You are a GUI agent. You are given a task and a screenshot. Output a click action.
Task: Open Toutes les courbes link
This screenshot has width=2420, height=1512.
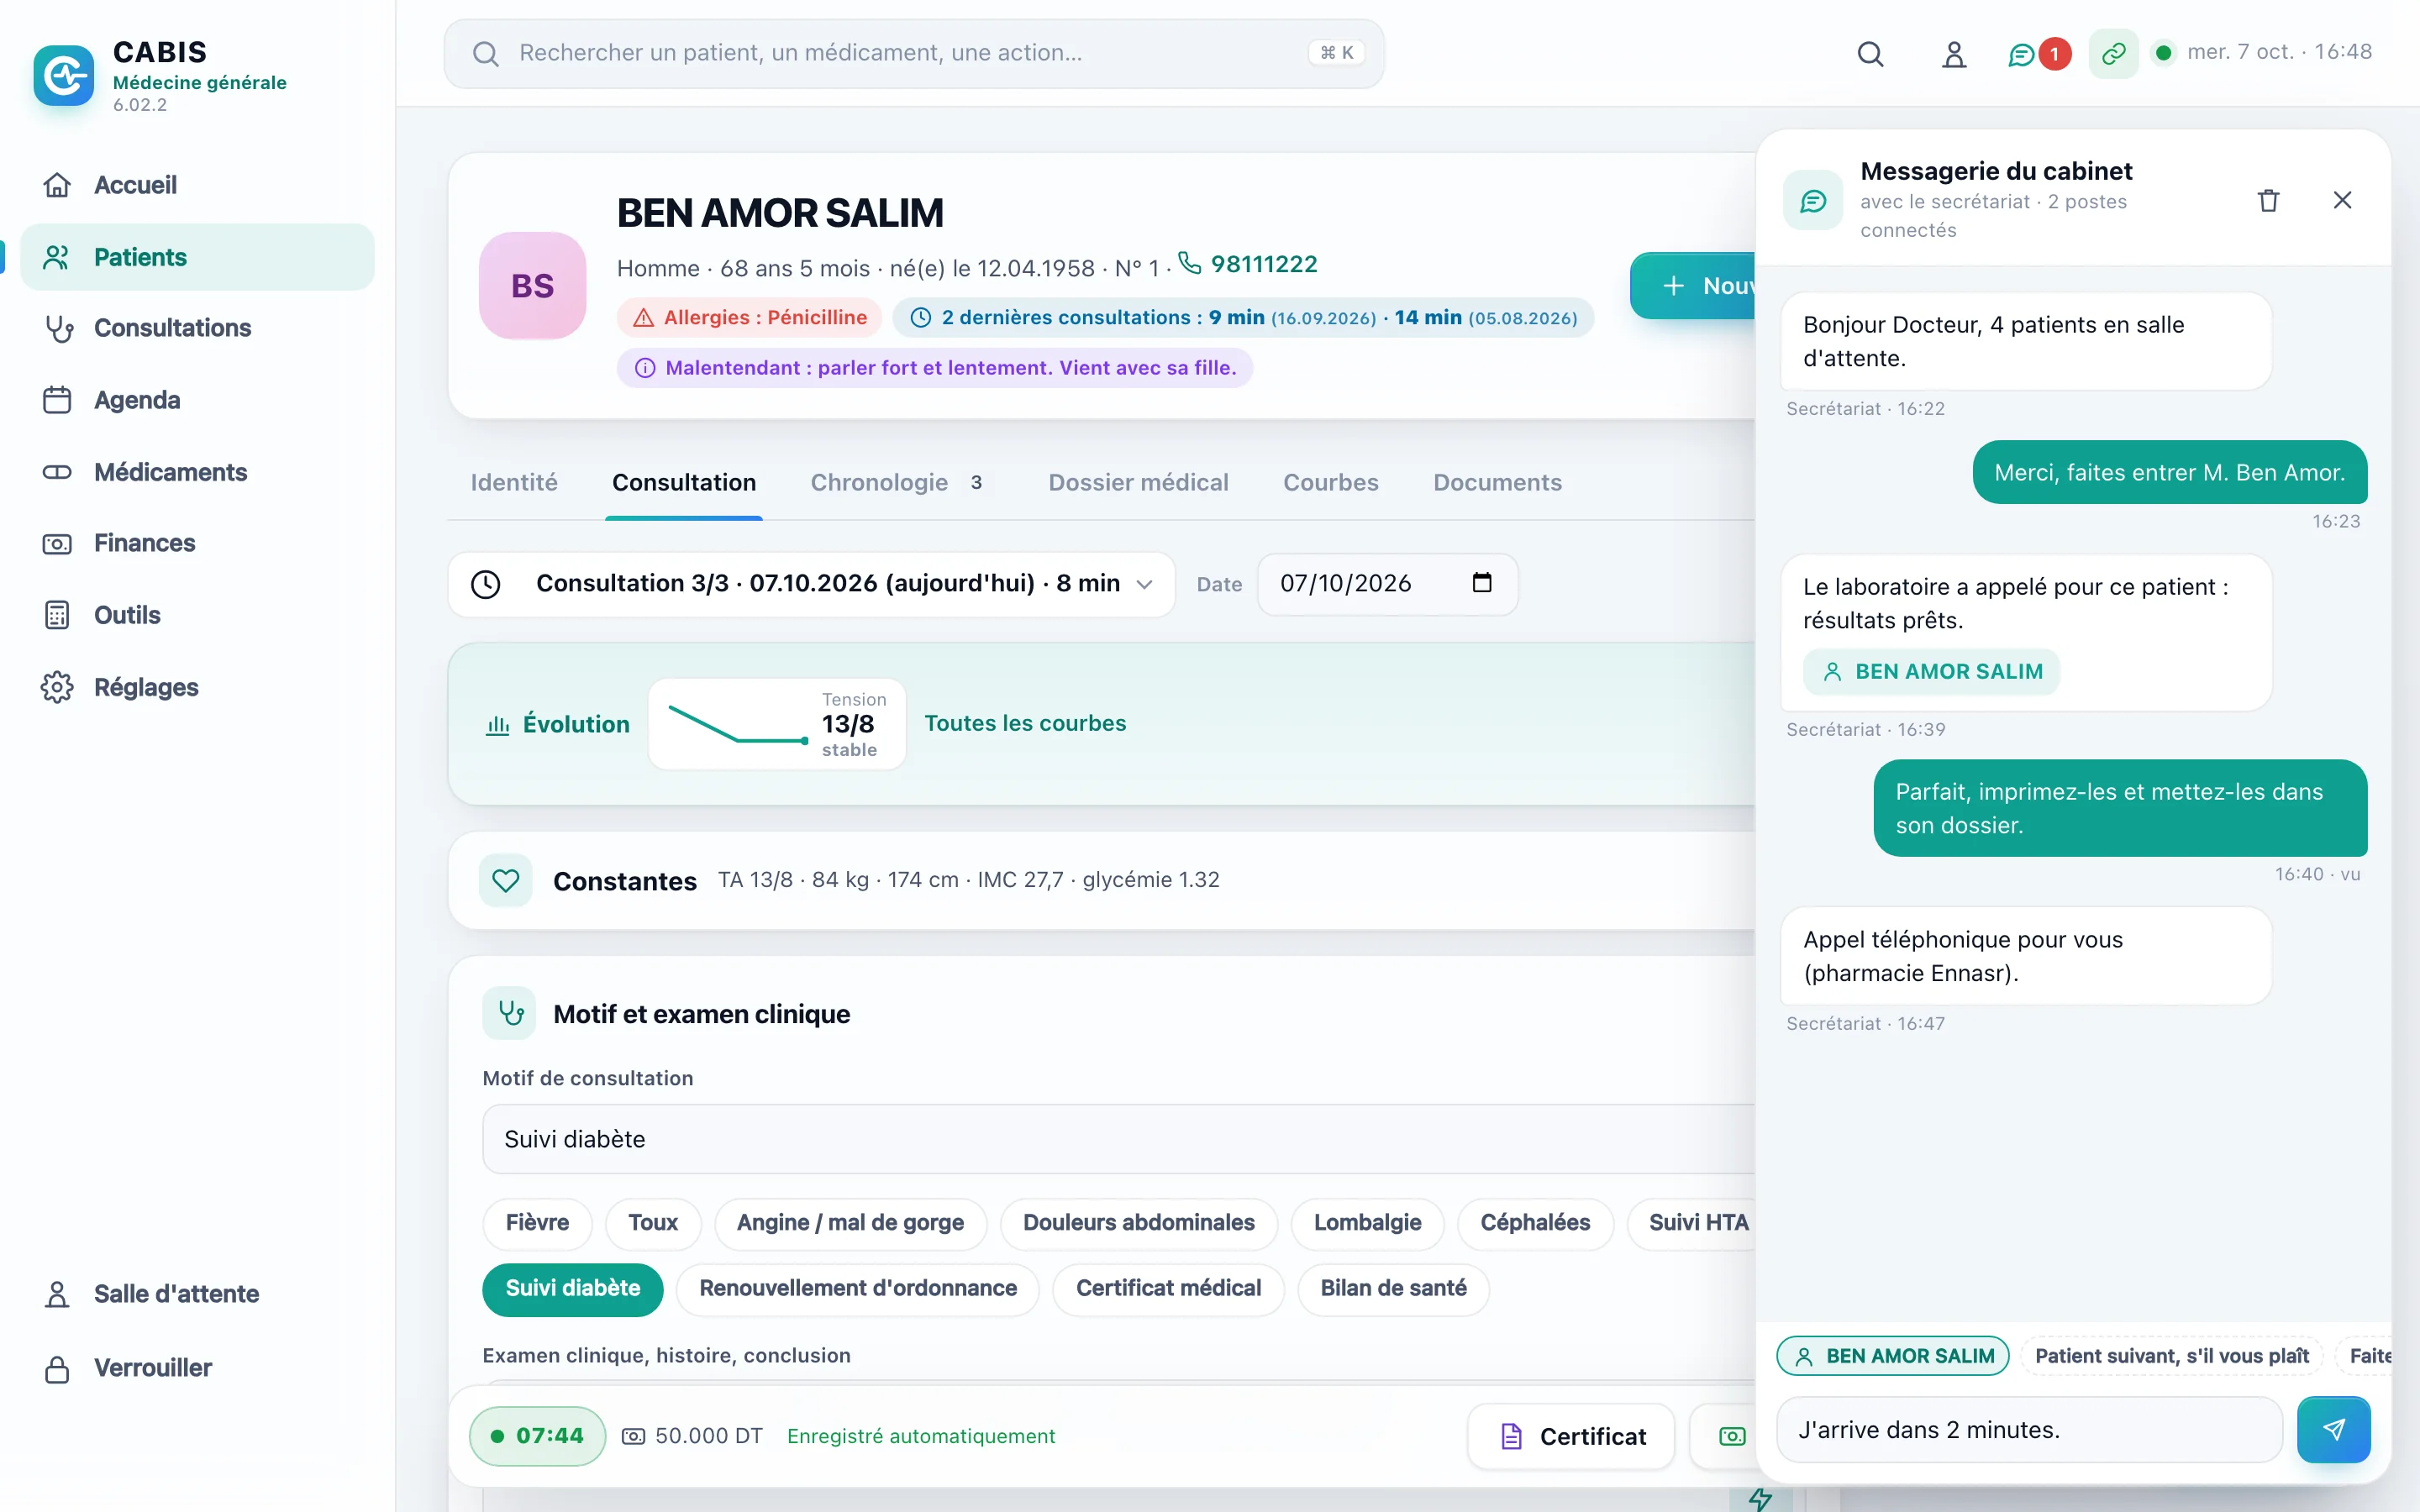pos(1025,723)
